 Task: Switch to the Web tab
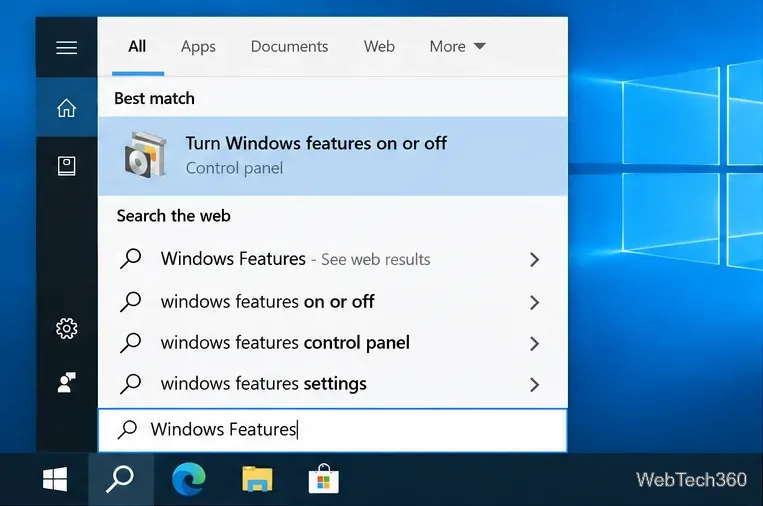tap(379, 47)
